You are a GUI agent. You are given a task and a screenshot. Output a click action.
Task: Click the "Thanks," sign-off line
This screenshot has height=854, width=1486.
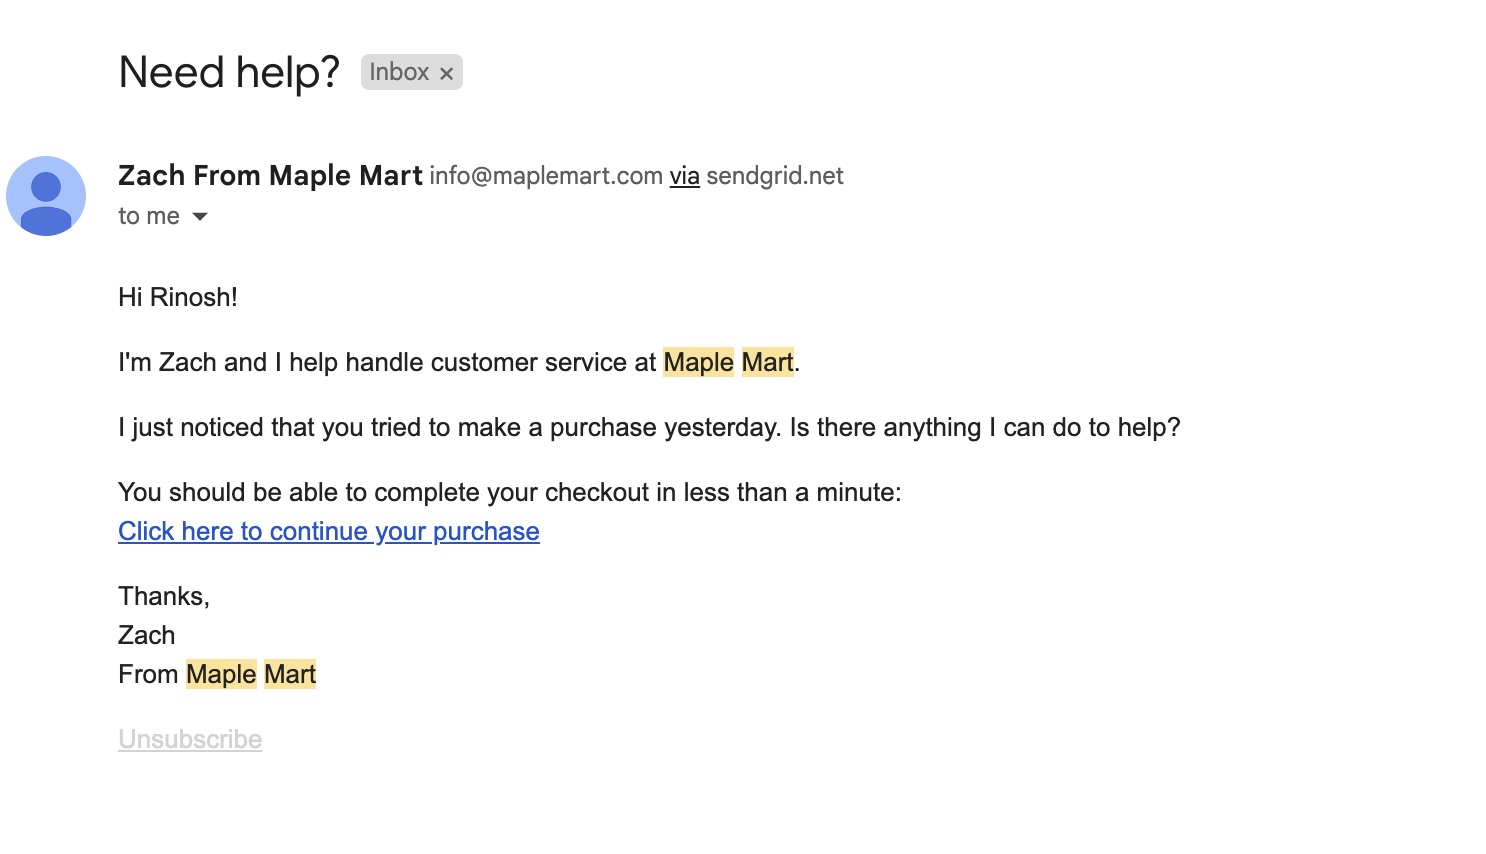coord(164,596)
